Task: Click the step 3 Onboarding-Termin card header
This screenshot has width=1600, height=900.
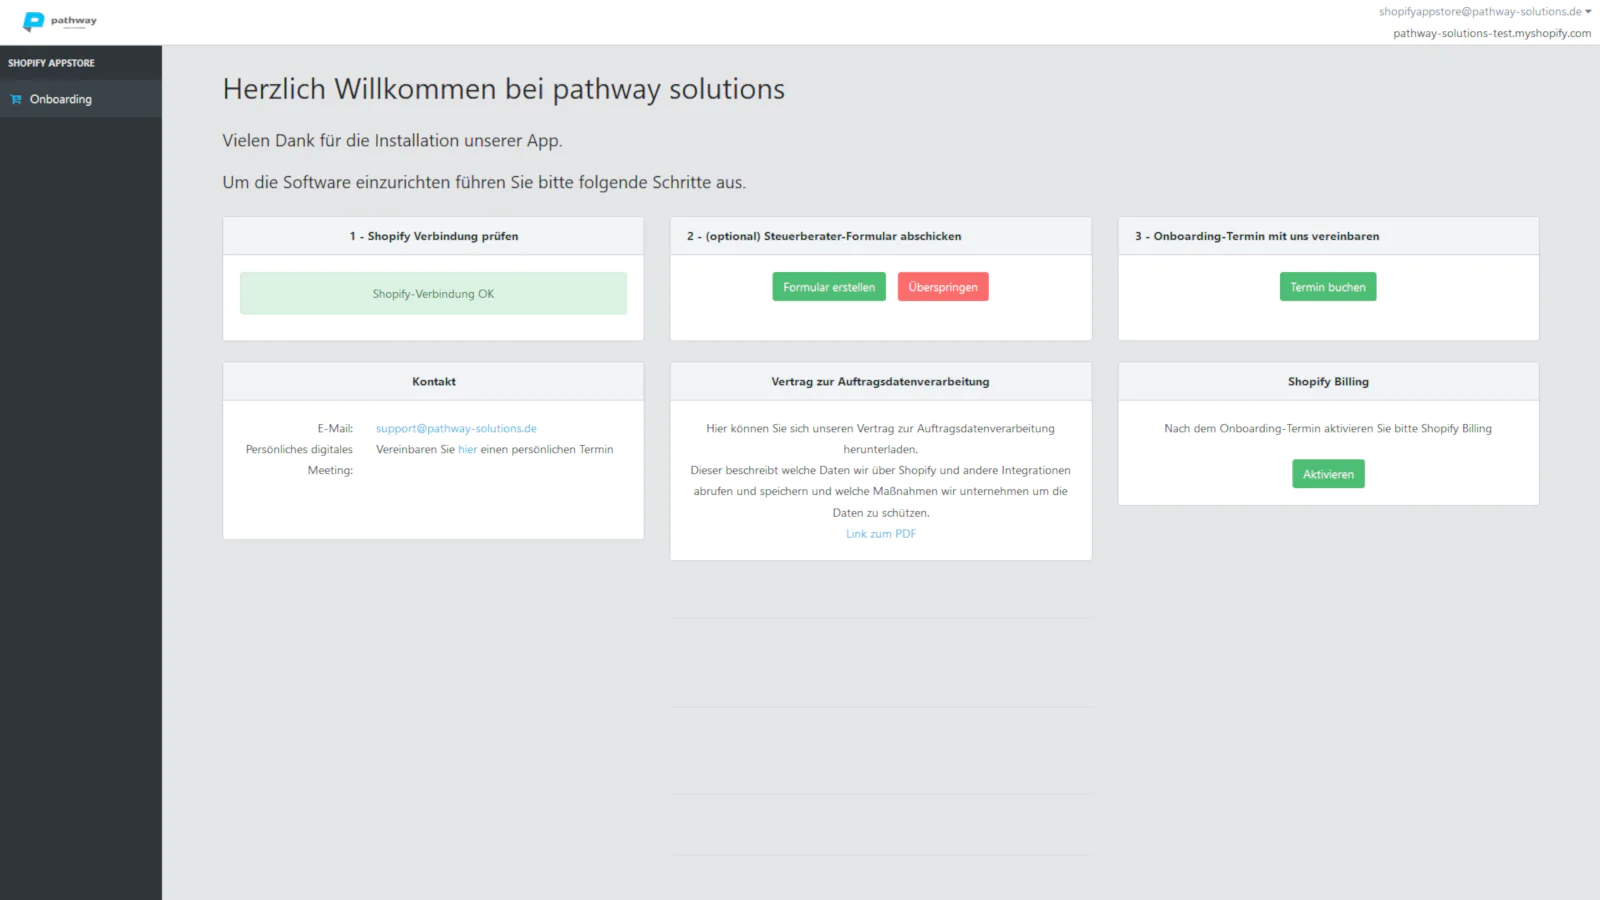Action: (x=1328, y=236)
